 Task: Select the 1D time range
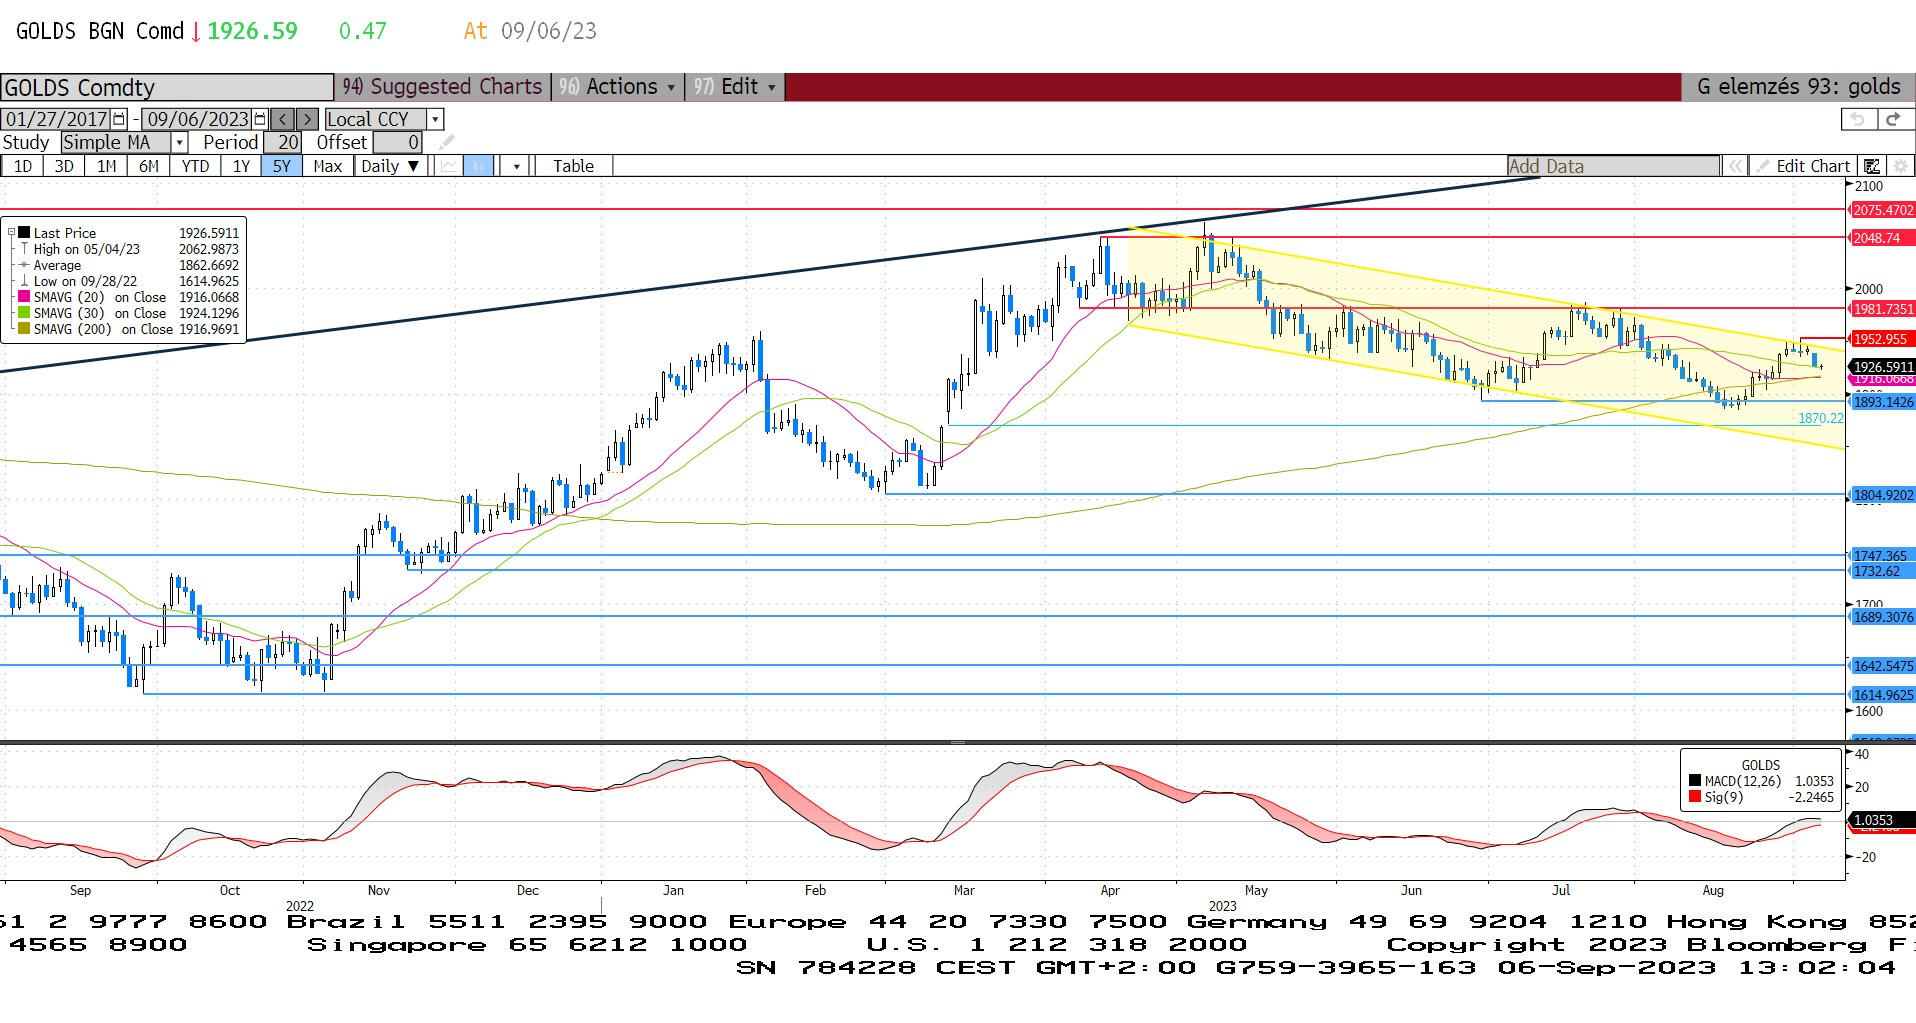point(23,166)
